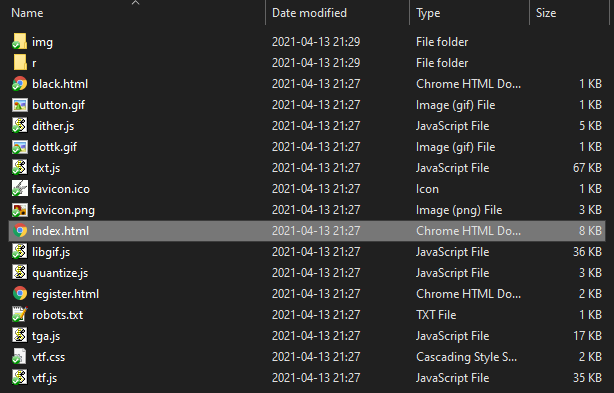The height and width of the screenshot is (393, 614).
Task: Click the TXT File type of robots.txt
Action: pos(436,315)
